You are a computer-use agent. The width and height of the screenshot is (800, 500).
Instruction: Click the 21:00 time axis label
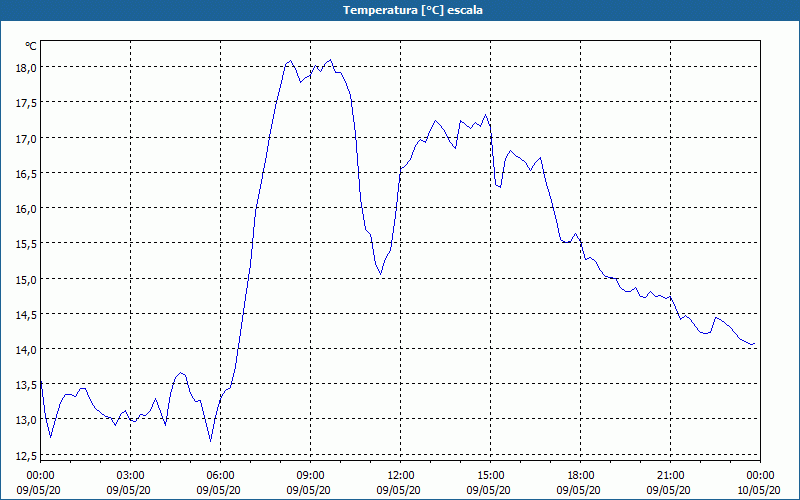(x=670, y=476)
